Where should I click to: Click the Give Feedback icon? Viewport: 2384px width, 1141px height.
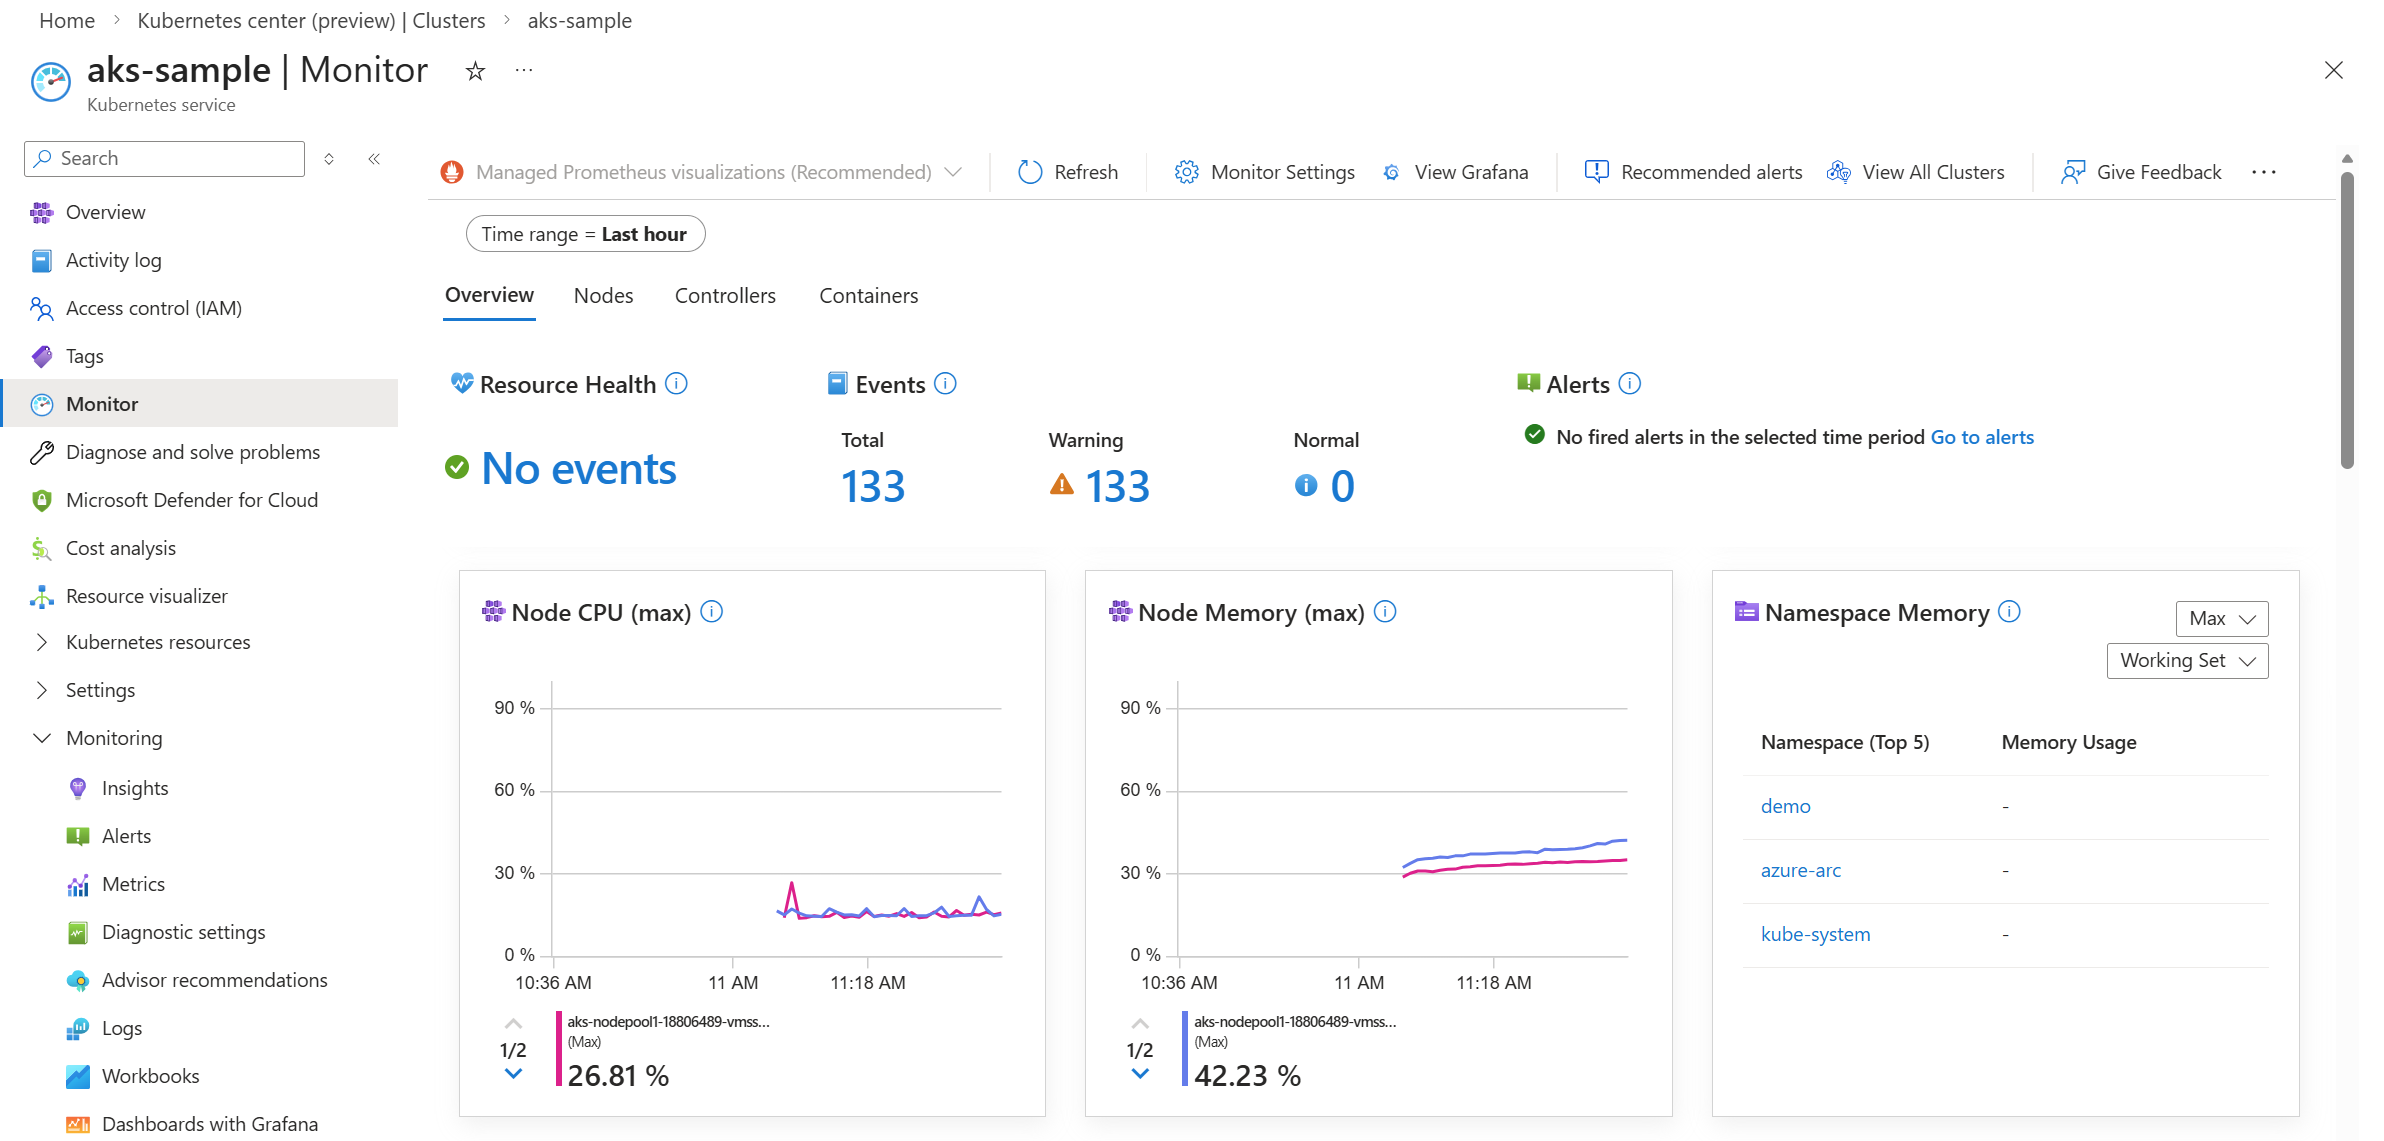(2072, 172)
